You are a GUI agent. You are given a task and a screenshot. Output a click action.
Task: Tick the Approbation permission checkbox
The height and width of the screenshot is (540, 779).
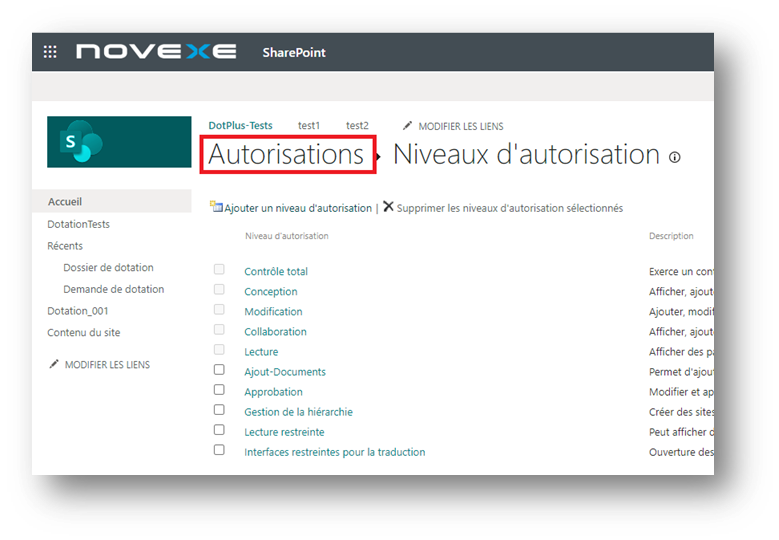[x=219, y=390]
